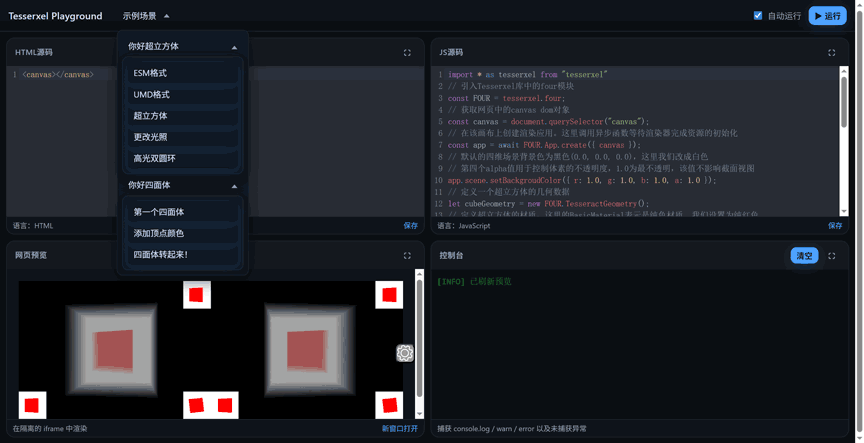864x443 pixels.
Task: Open preview with 新窗口打开 link
Action: click(x=399, y=428)
